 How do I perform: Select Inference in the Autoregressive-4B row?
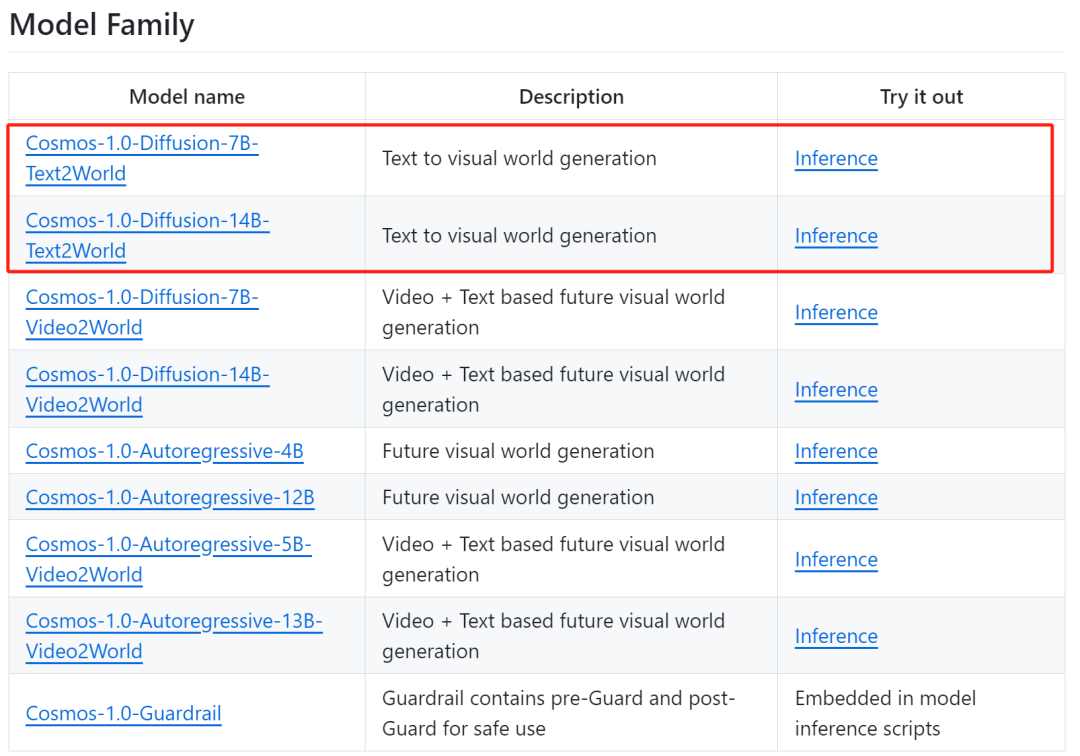click(x=836, y=452)
